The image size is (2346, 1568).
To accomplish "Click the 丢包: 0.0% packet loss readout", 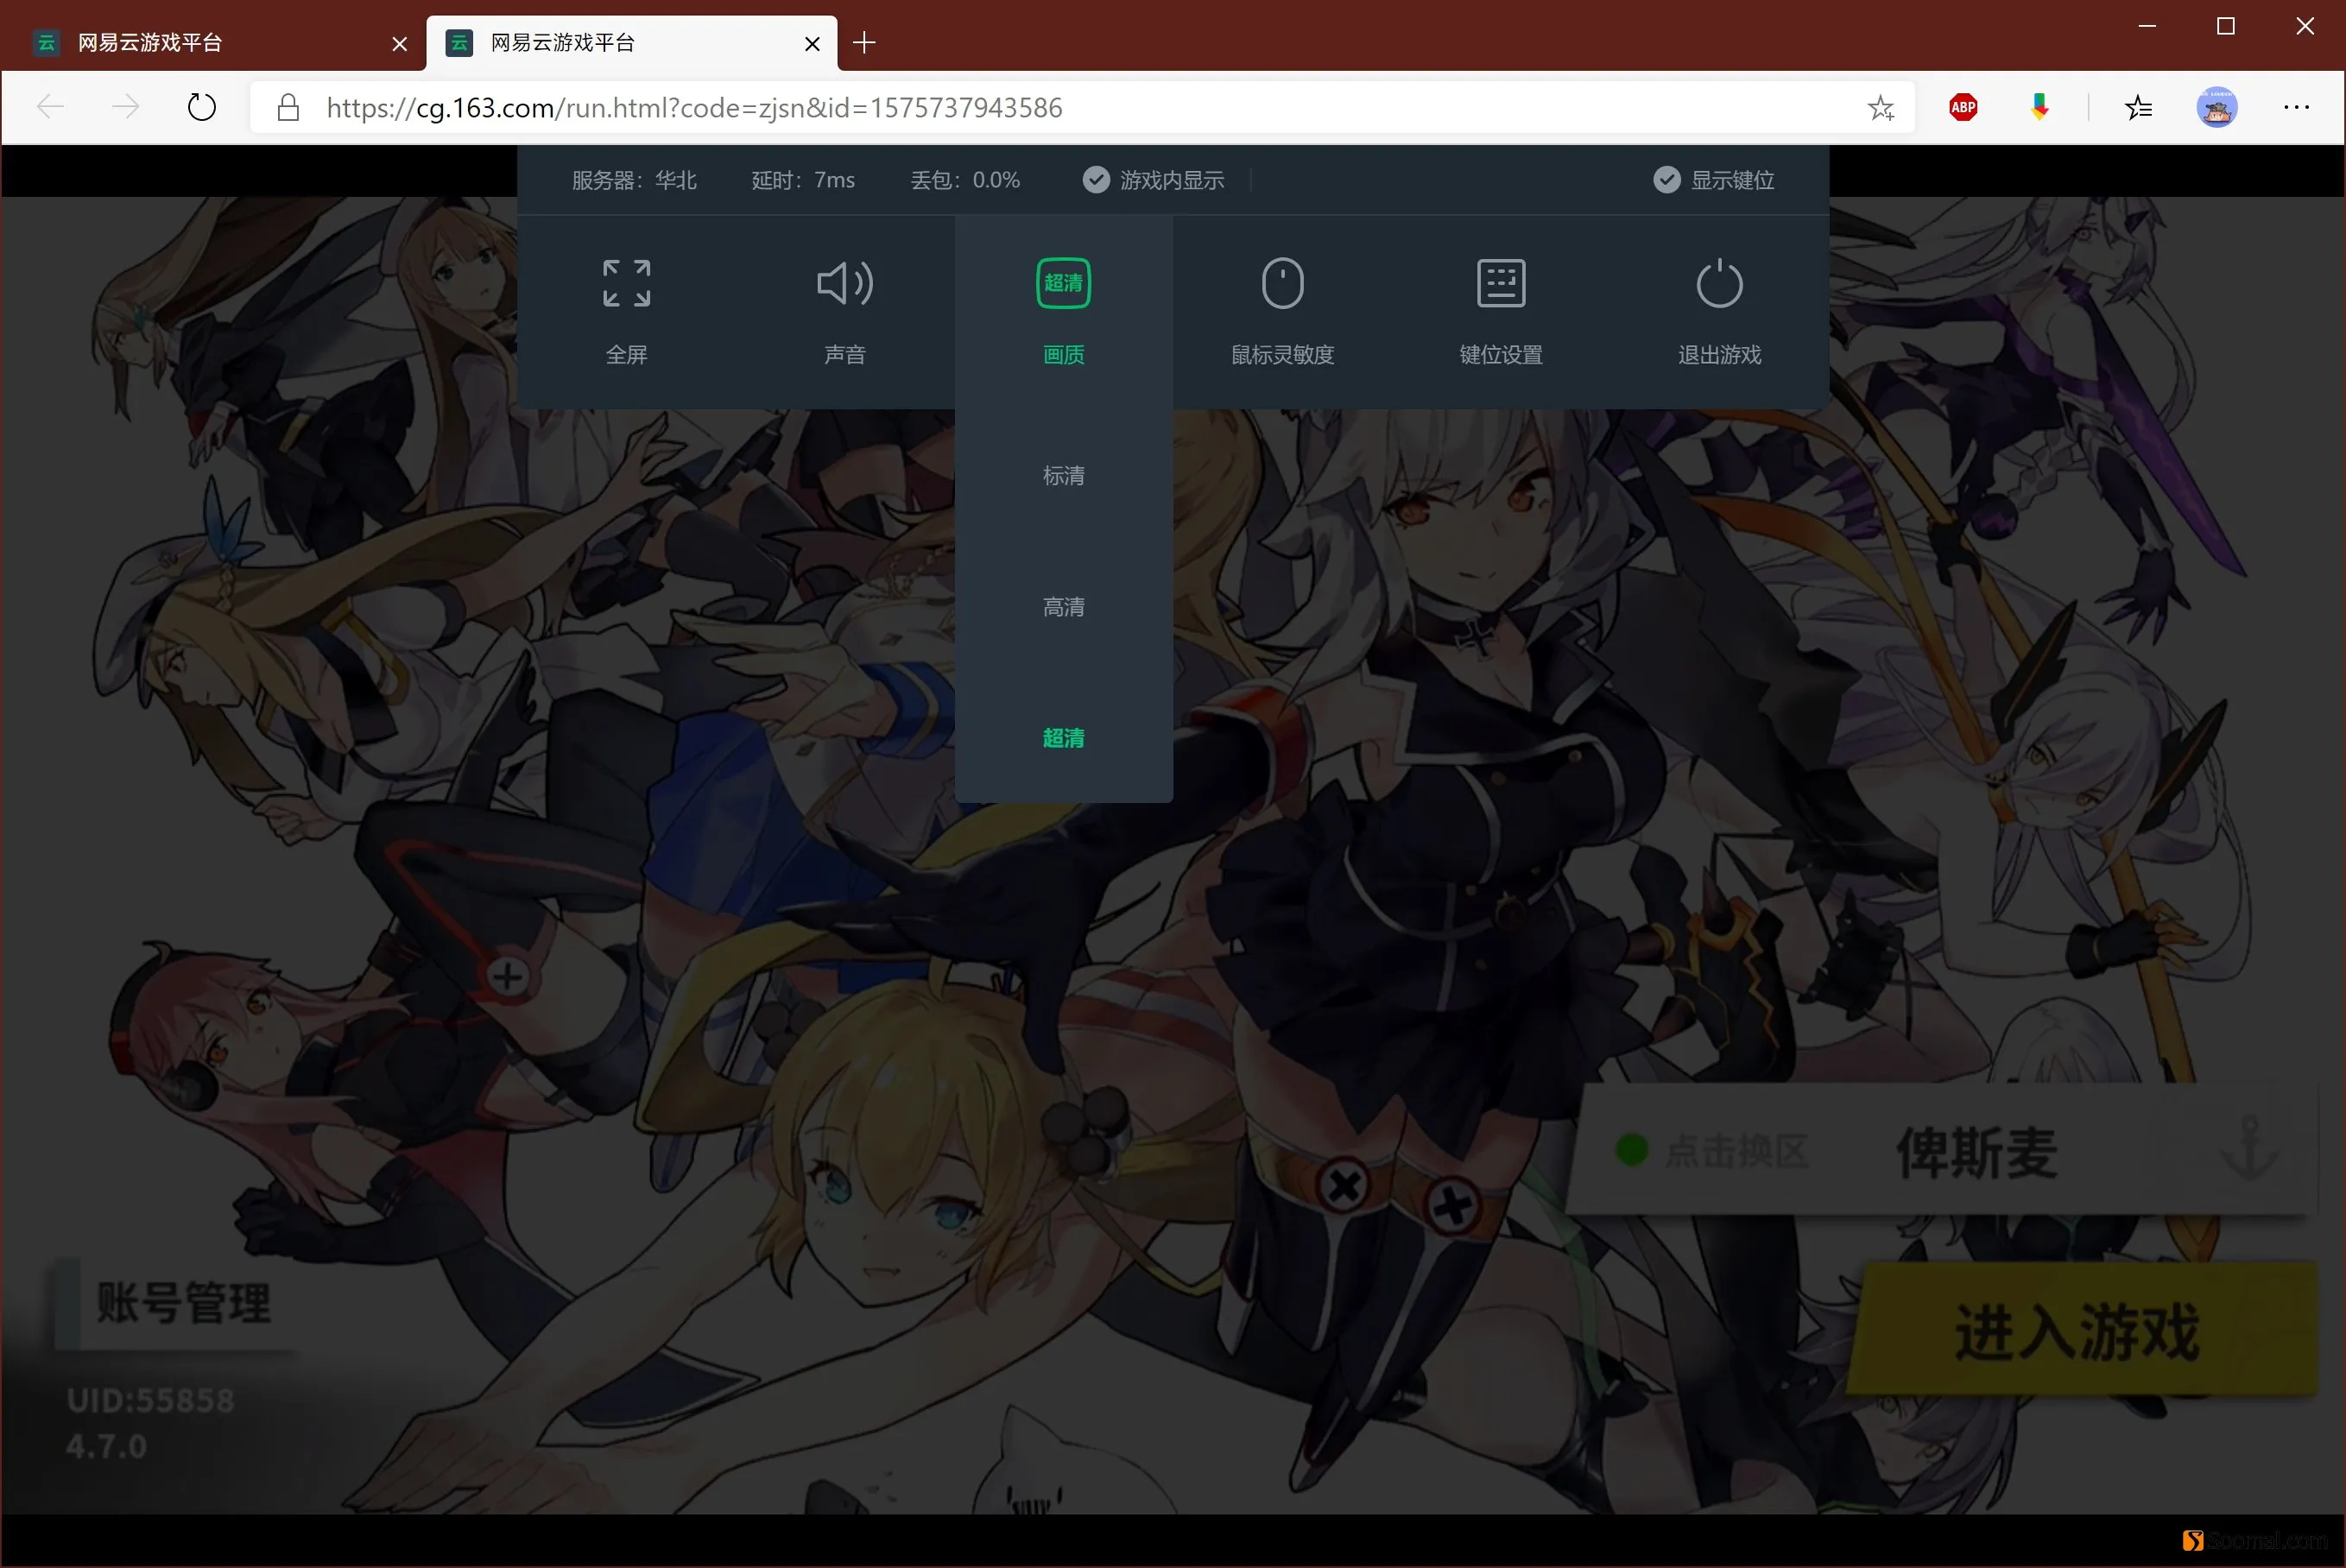I will (965, 180).
